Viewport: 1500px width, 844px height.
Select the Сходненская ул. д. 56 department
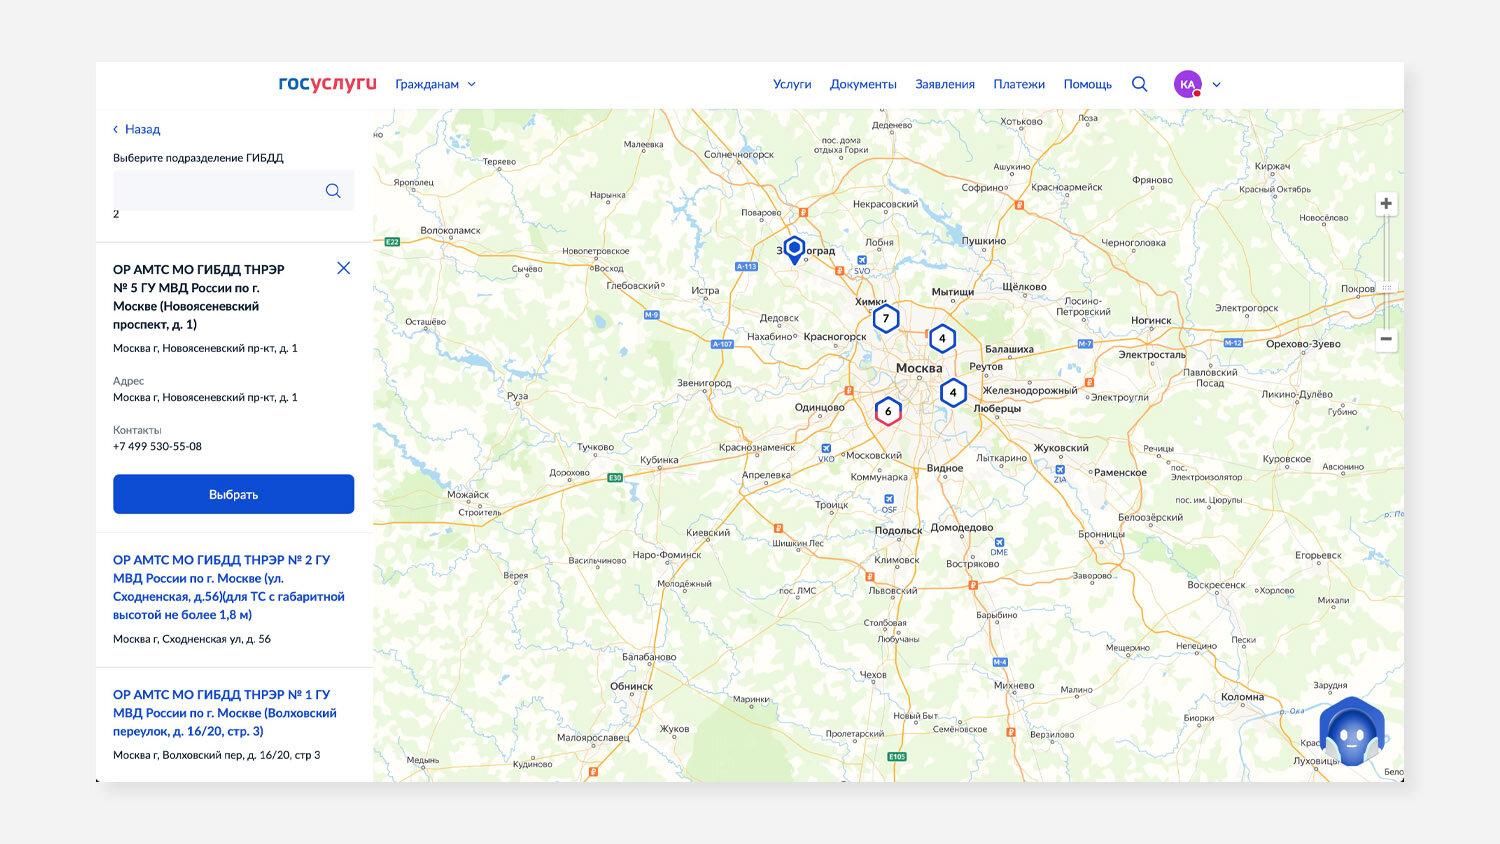pyautogui.click(x=228, y=587)
